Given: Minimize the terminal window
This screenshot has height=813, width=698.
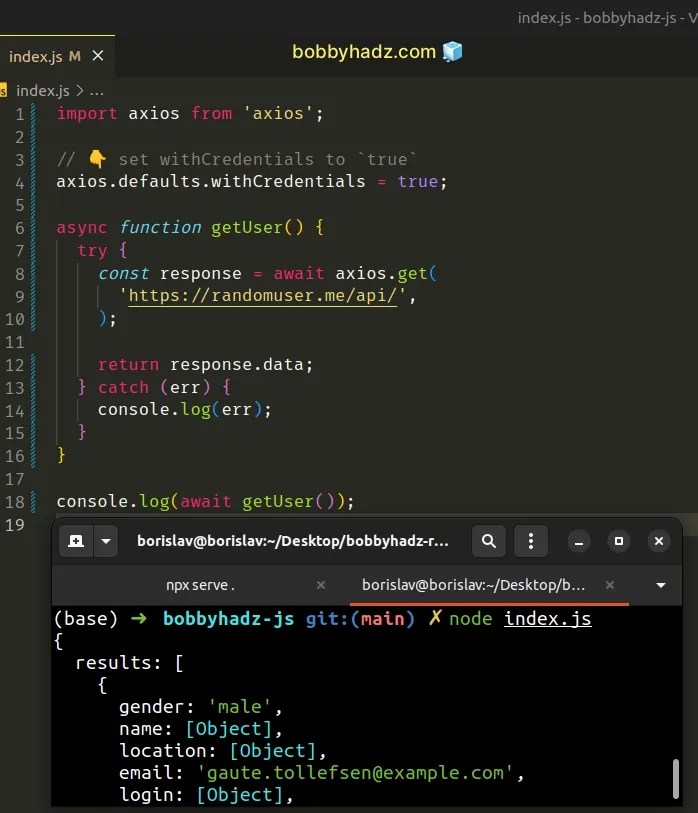Looking at the screenshot, I should pyautogui.click(x=579, y=541).
